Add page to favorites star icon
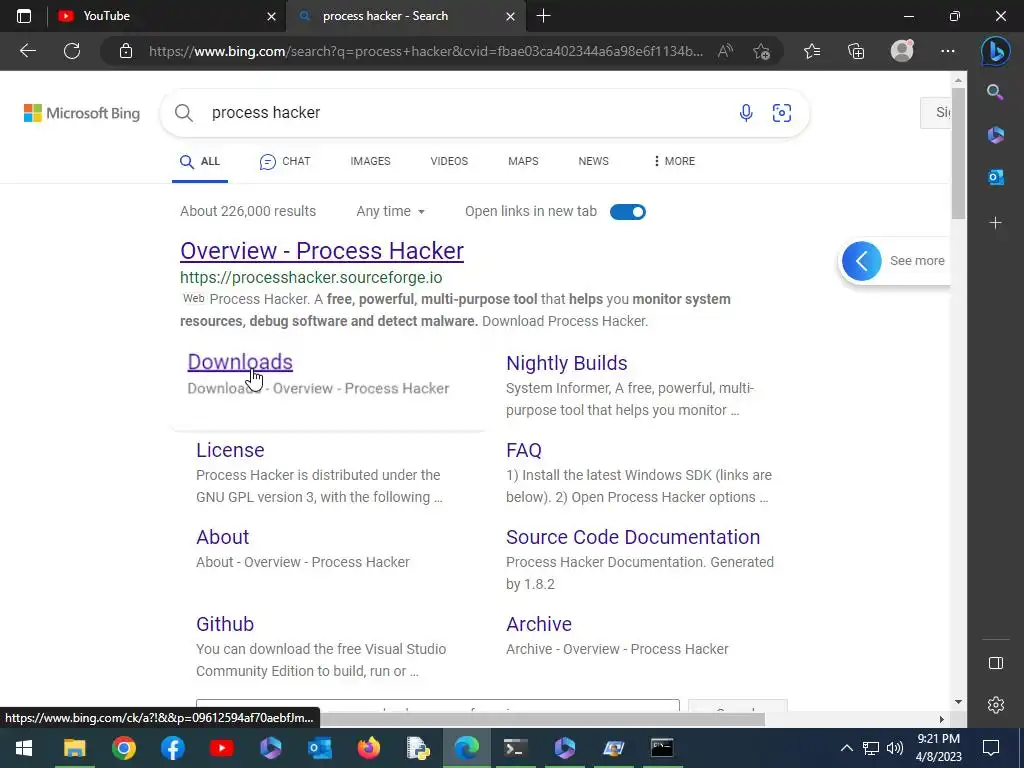The height and width of the screenshot is (768, 1024). point(761,51)
